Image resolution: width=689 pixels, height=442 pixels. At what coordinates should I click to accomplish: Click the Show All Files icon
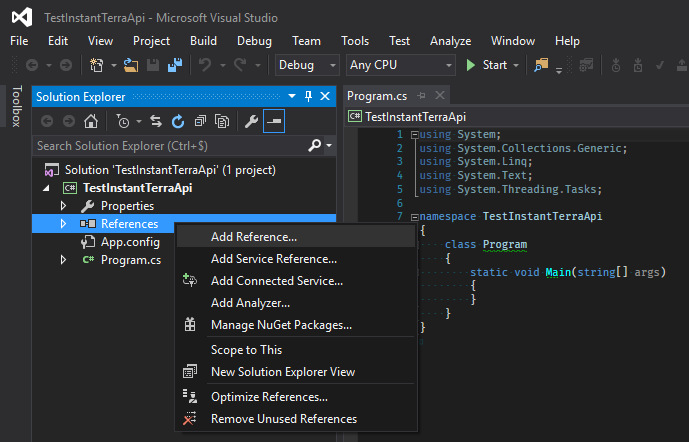(x=222, y=121)
